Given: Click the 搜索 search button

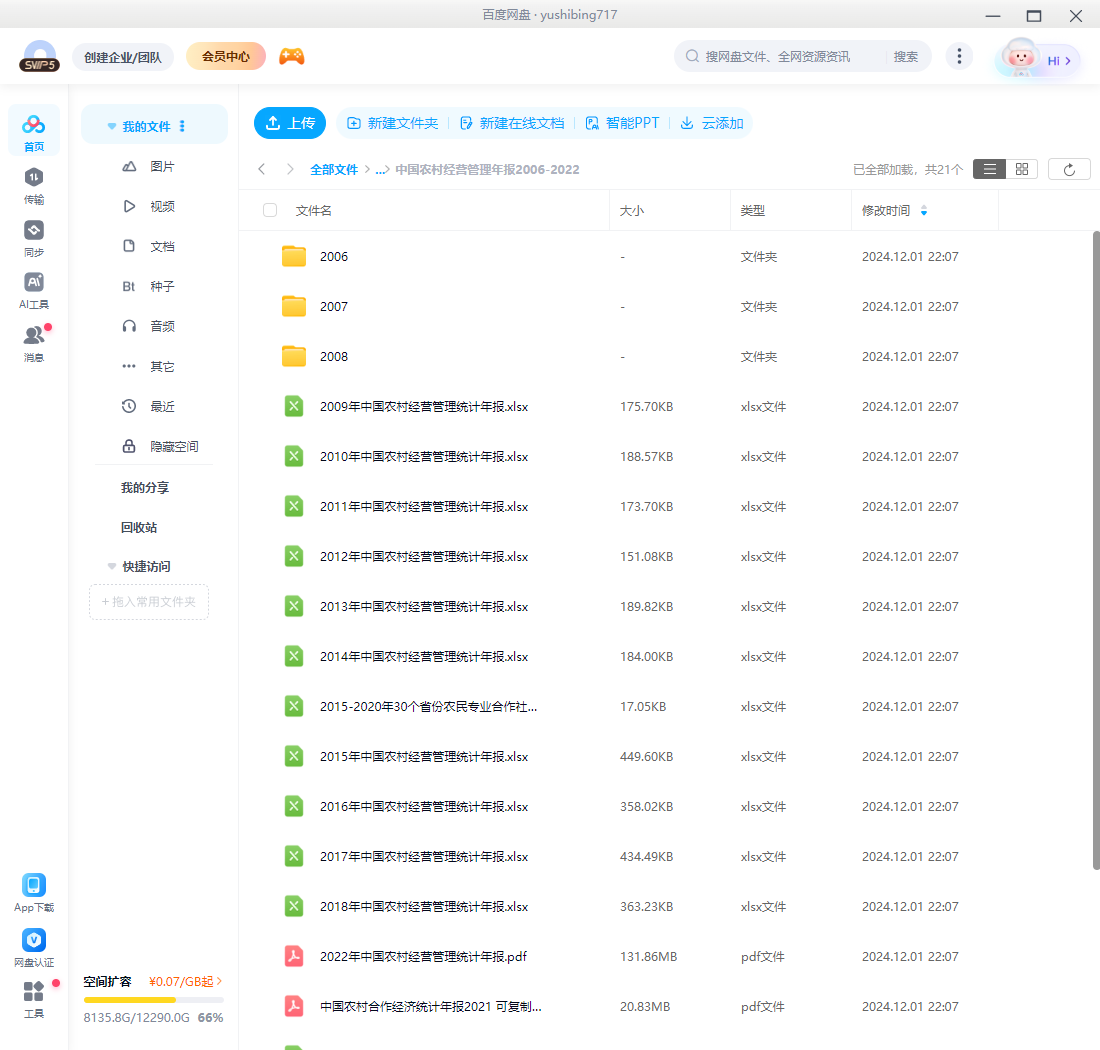Looking at the screenshot, I should point(906,57).
